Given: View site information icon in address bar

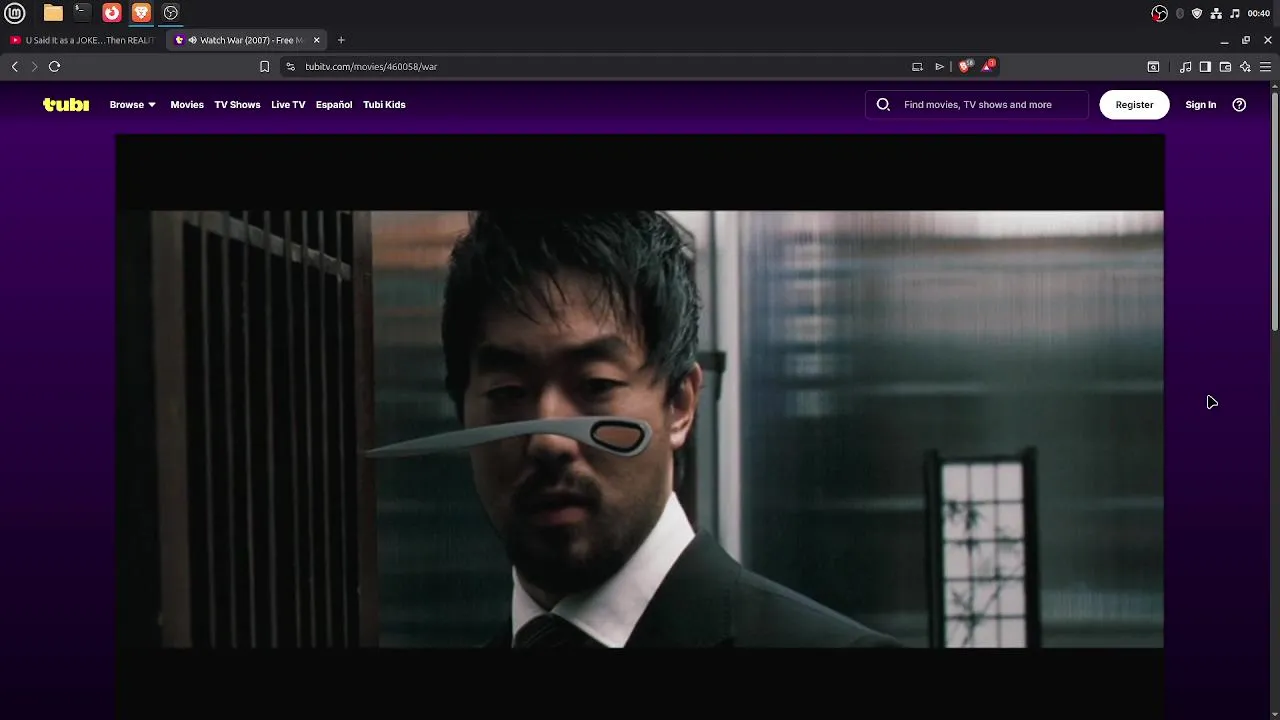Looking at the screenshot, I should coord(290,66).
